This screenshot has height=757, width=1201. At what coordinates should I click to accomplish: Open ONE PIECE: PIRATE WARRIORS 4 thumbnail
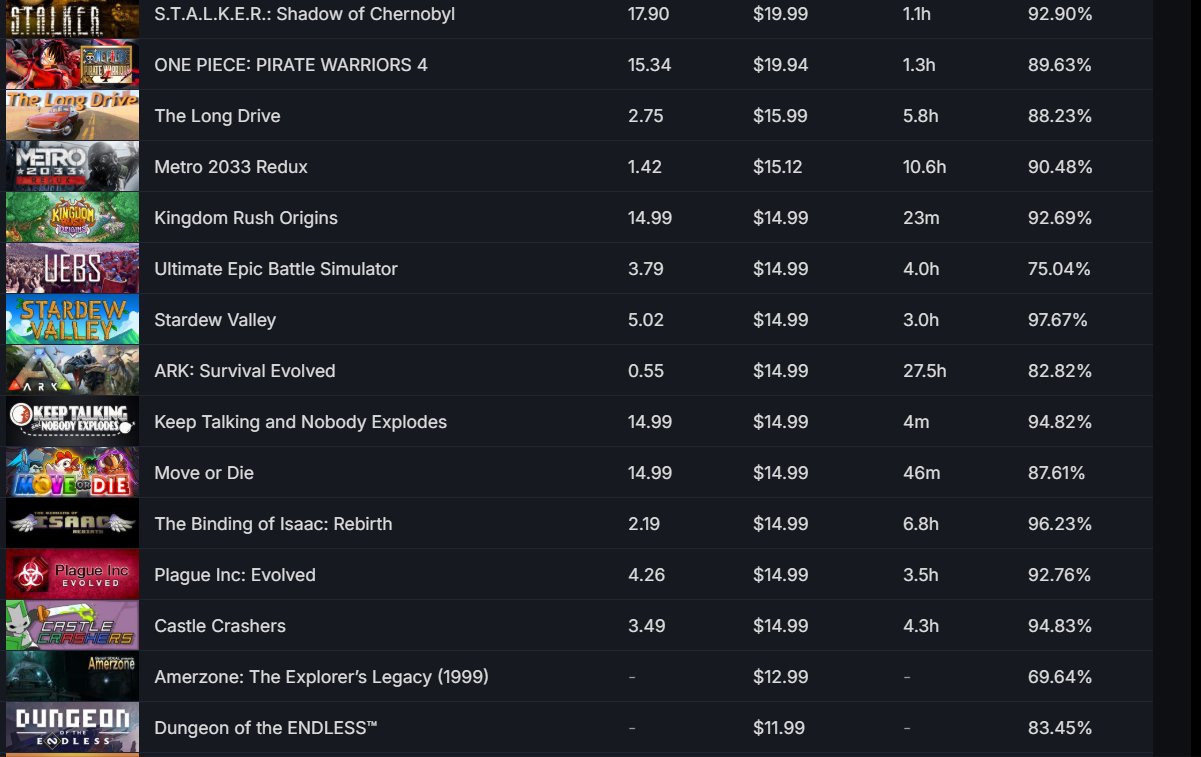click(72, 65)
